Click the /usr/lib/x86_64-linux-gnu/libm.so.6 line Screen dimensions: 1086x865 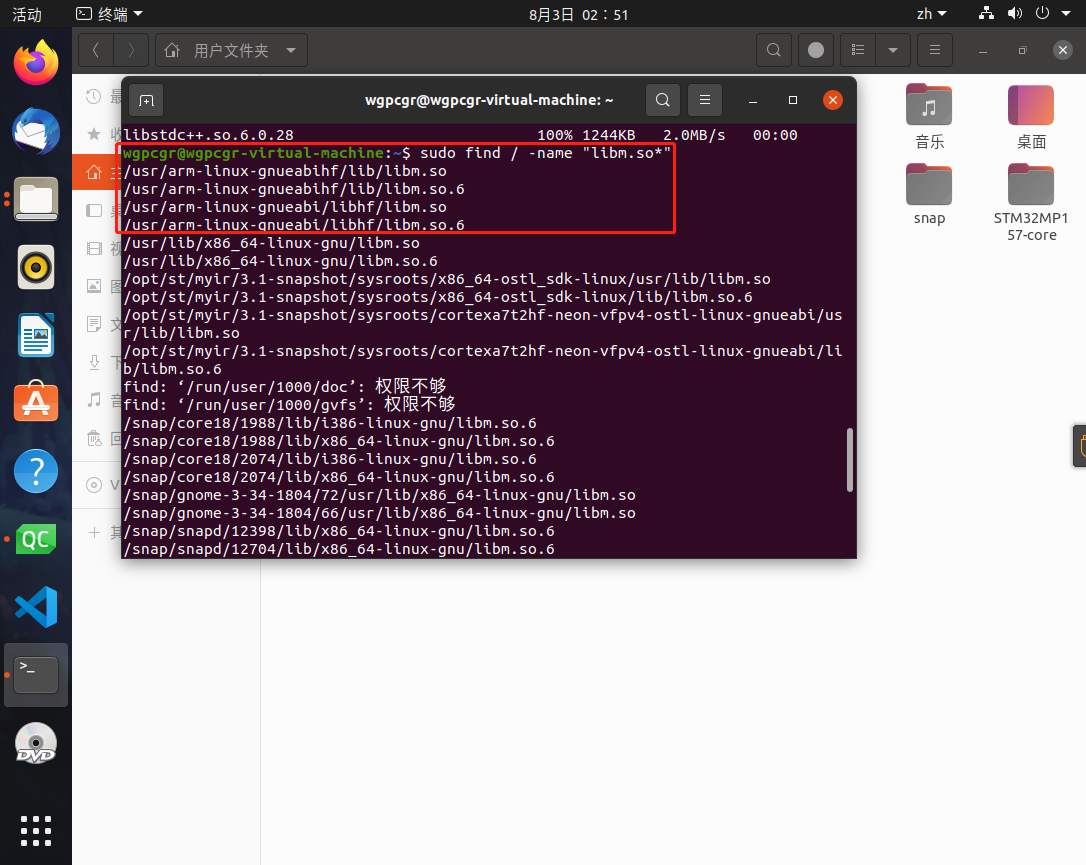tap(281, 261)
